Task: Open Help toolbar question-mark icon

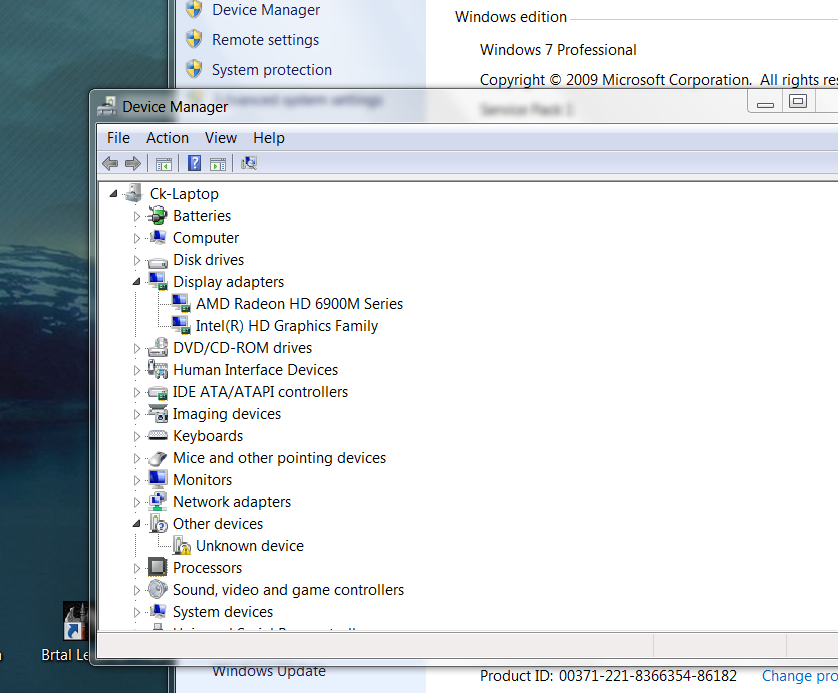Action: point(195,163)
